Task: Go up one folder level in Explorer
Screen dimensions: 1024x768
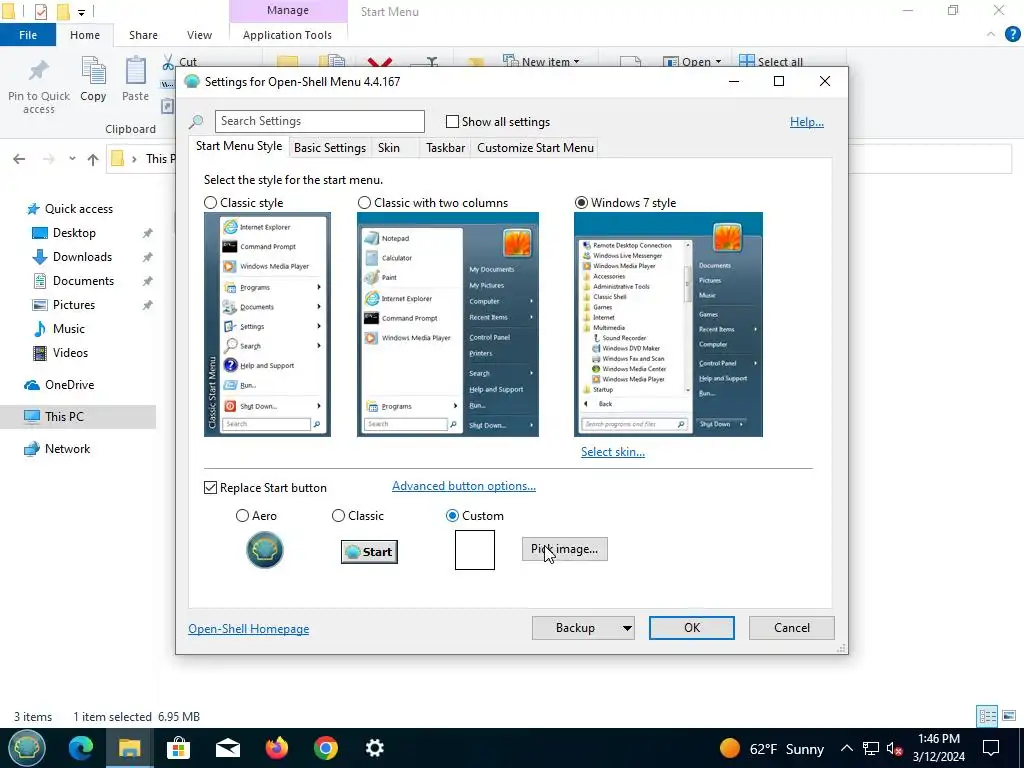Action: tap(93, 159)
